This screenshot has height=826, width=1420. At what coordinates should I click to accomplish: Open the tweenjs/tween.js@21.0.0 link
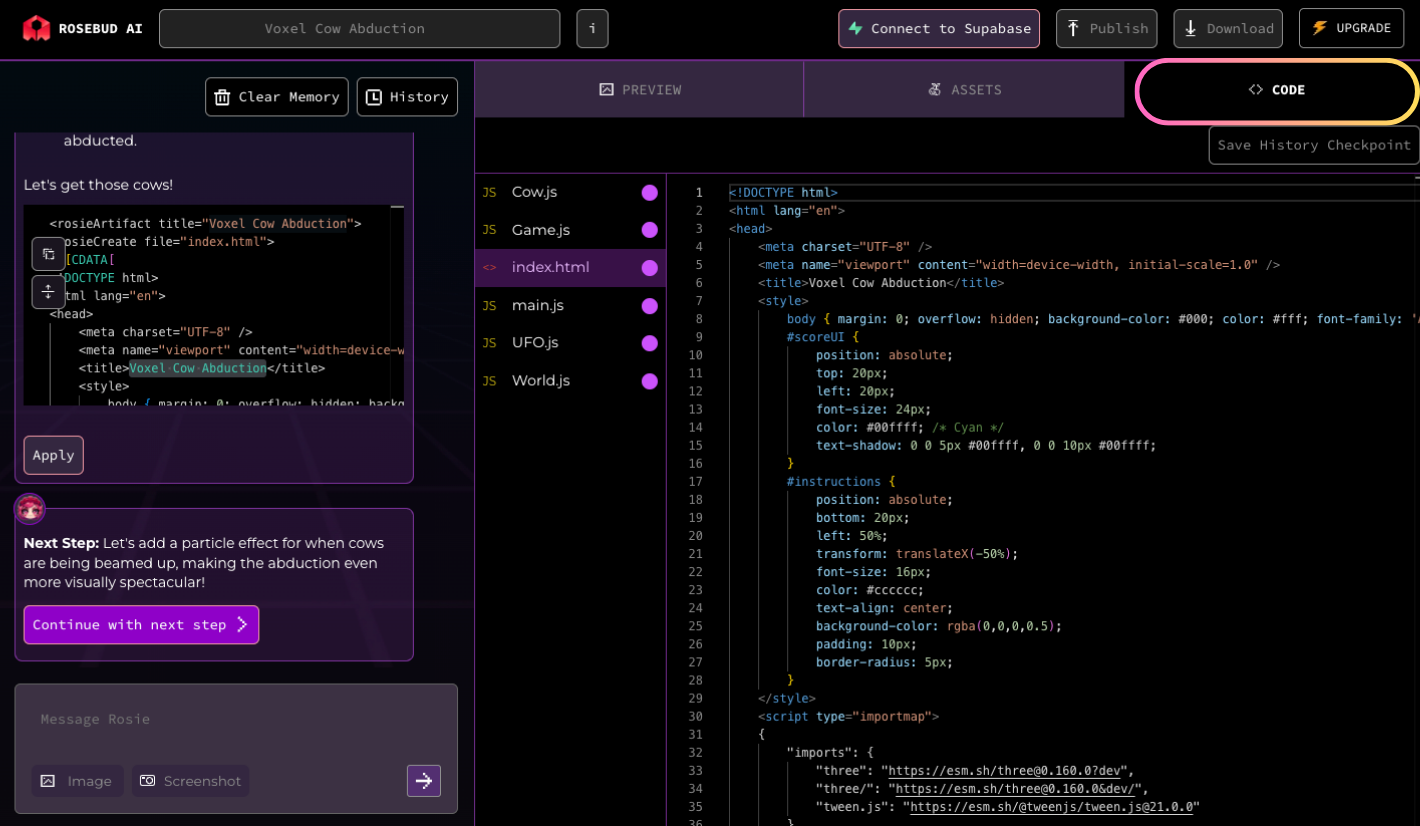click(1051, 807)
